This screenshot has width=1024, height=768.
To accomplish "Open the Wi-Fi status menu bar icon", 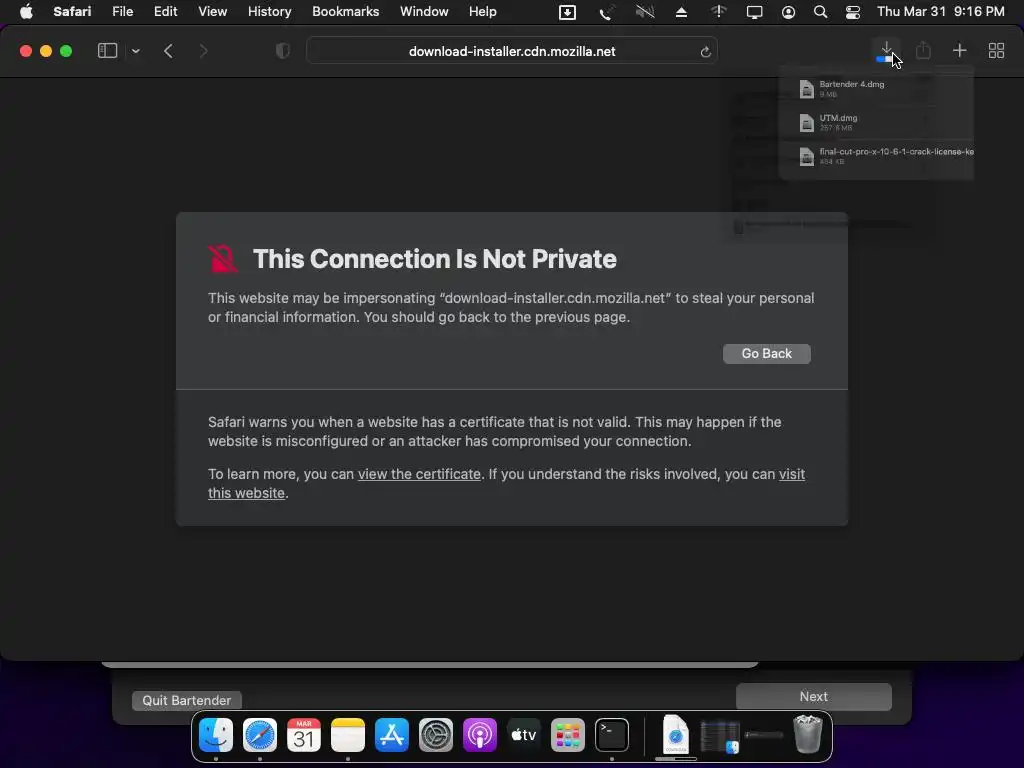I will tap(718, 12).
